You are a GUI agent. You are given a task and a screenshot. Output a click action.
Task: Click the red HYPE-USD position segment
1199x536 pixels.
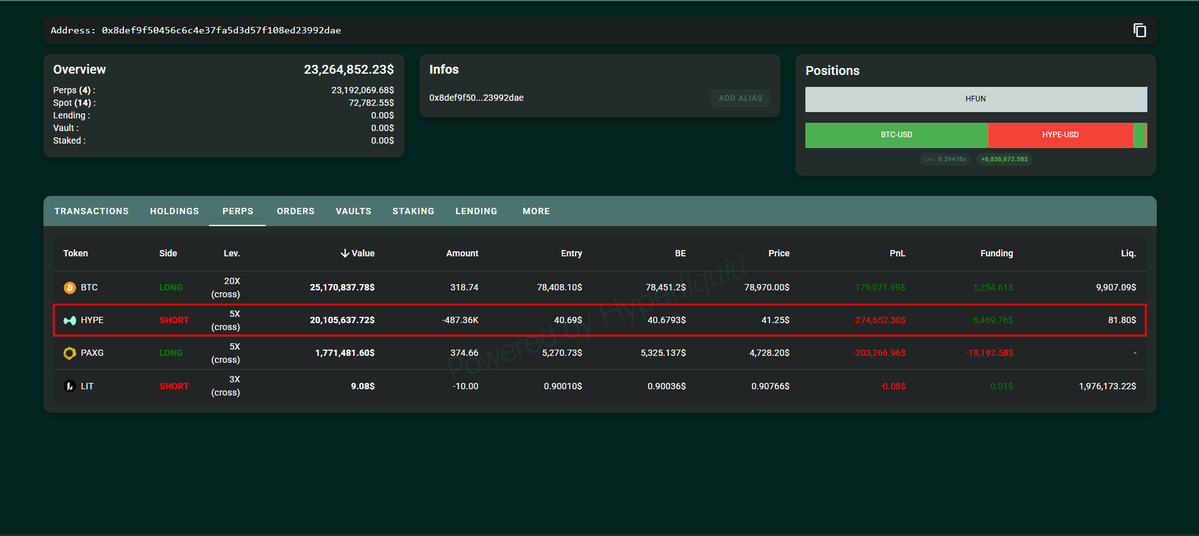click(1060, 135)
